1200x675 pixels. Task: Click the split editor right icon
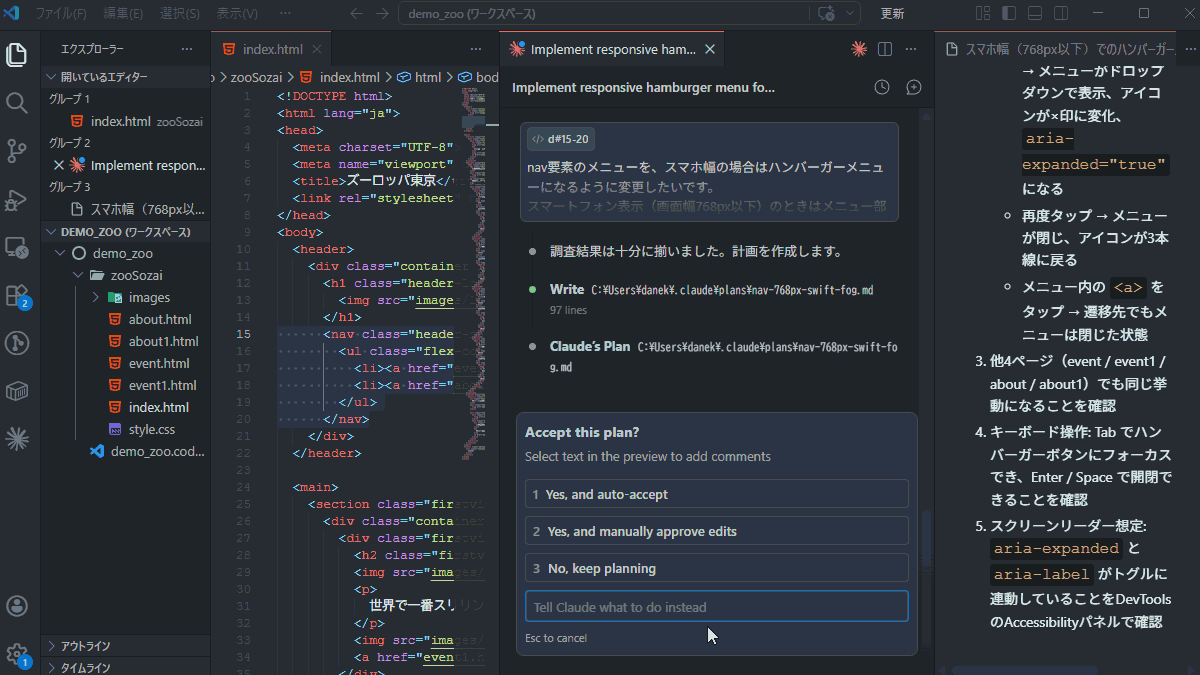coord(884,49)
